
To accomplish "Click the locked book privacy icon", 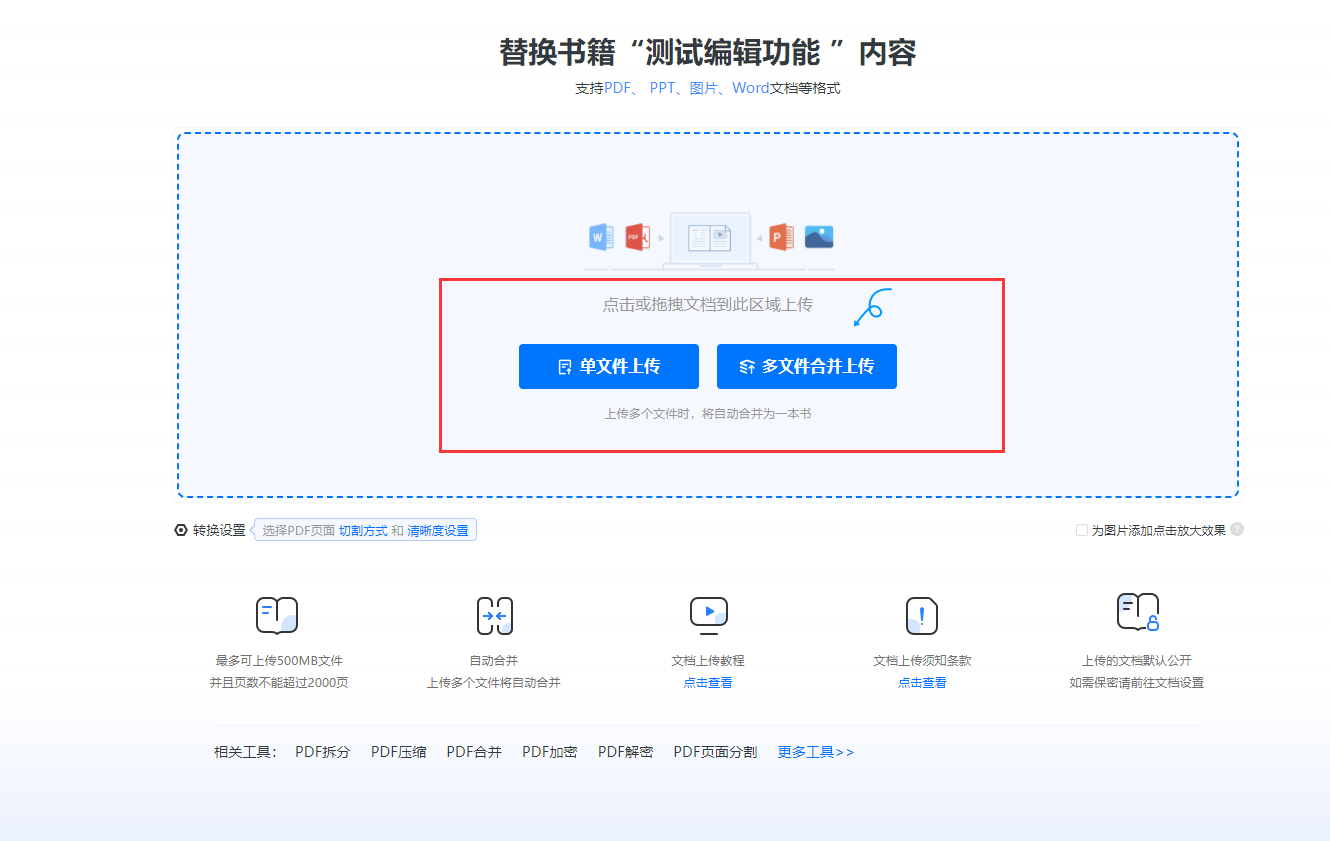I will 1137,612.
